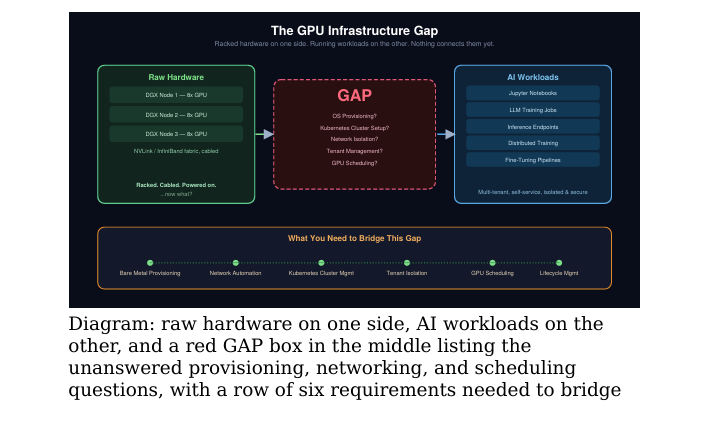
Task: Click the green dot above Bare Metal Provisioning
Action: coord(150,262)
